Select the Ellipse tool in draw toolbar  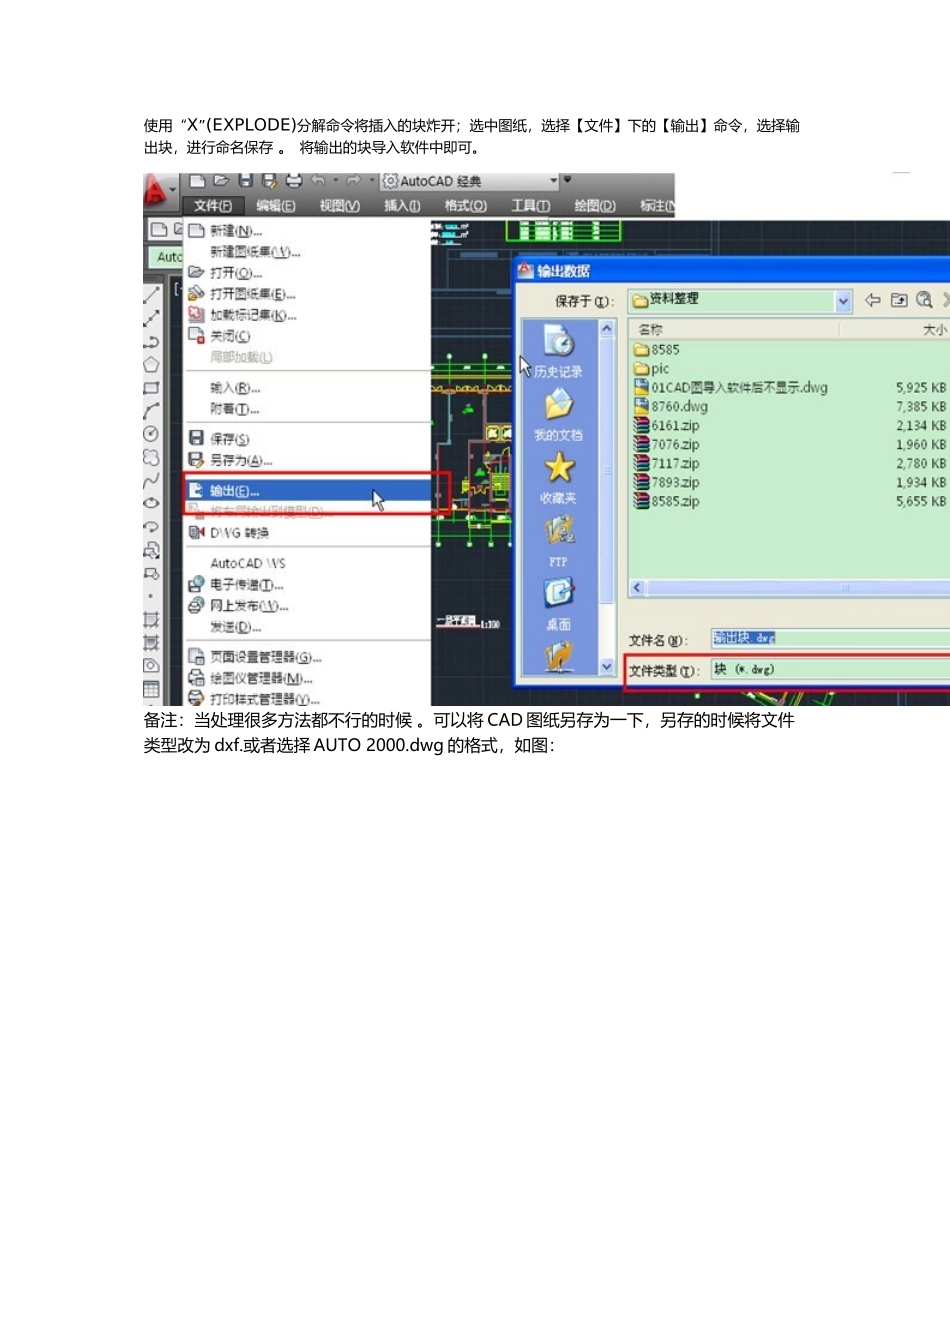click(x=152, y=503)
